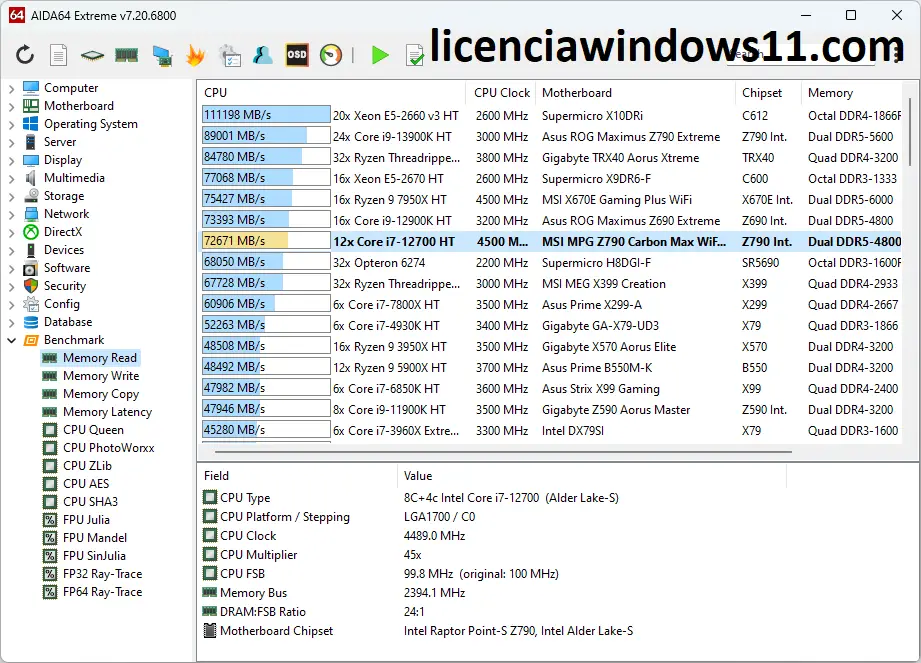Image resolution: width=921 pixels, height=663 pixels.
Task: Click the 45280 MB/s result bar
Action: click(x=266, y=430)
